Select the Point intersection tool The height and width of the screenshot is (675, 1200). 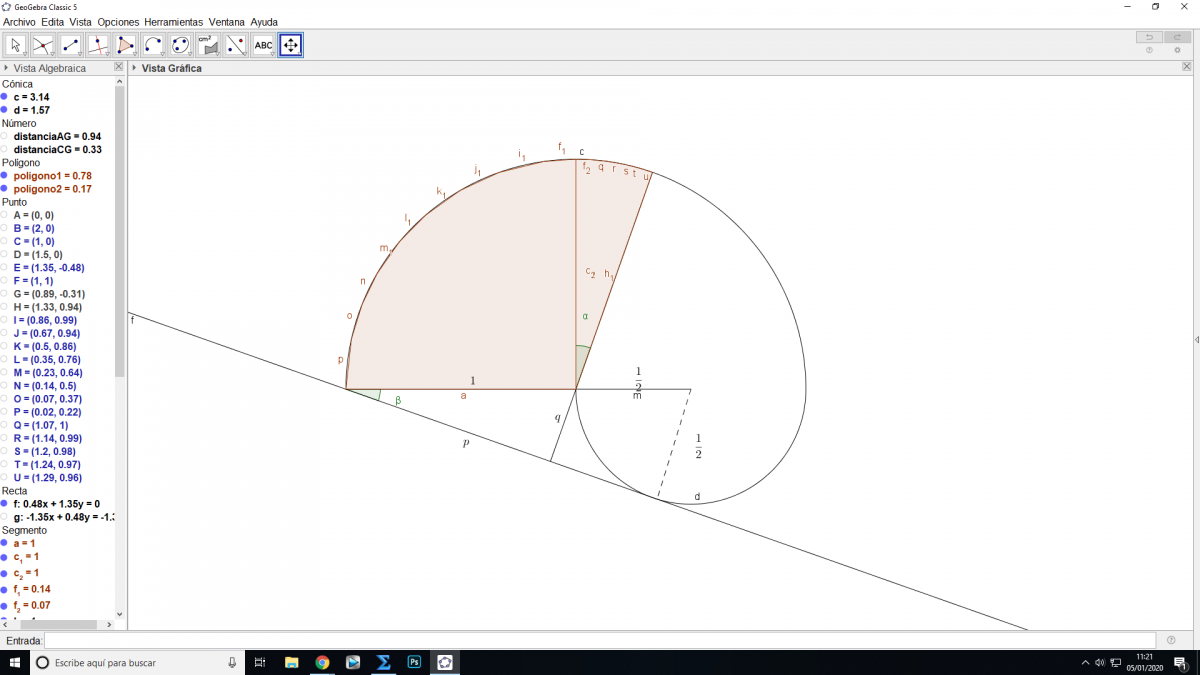coord(43,45)
